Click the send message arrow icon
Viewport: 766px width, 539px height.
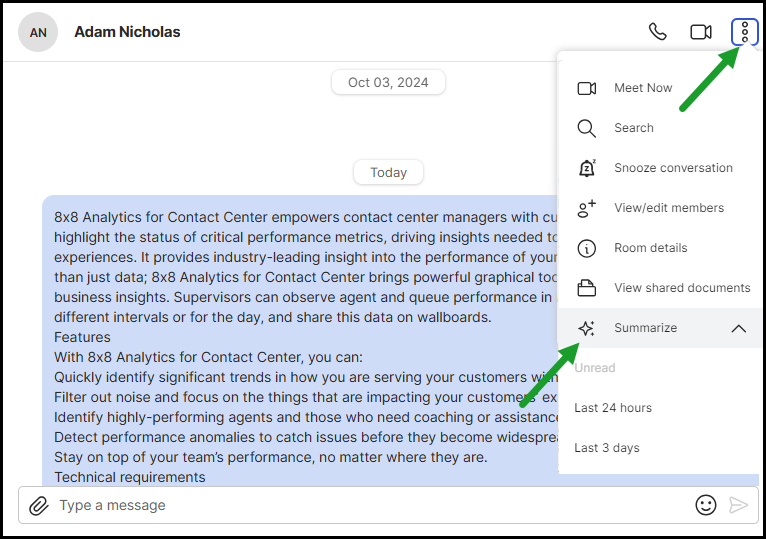(x=738, y=505)
